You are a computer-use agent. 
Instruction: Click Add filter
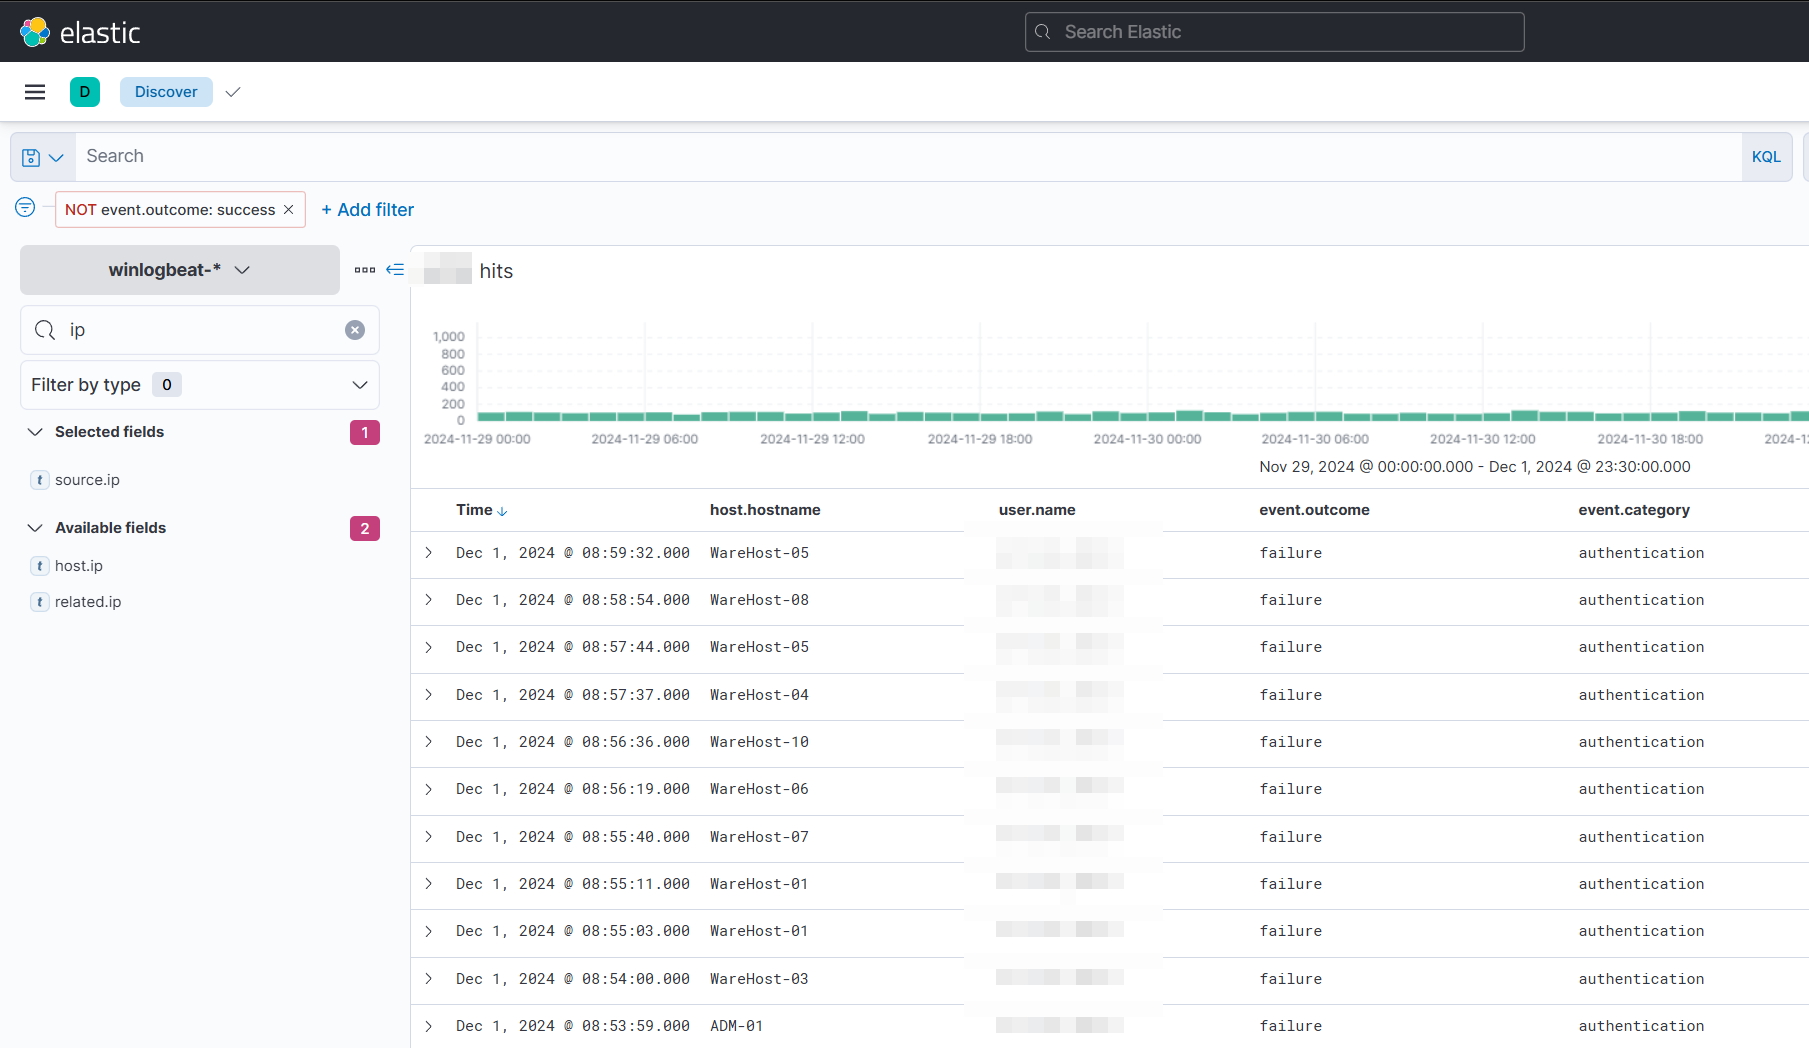click(367, 210)
